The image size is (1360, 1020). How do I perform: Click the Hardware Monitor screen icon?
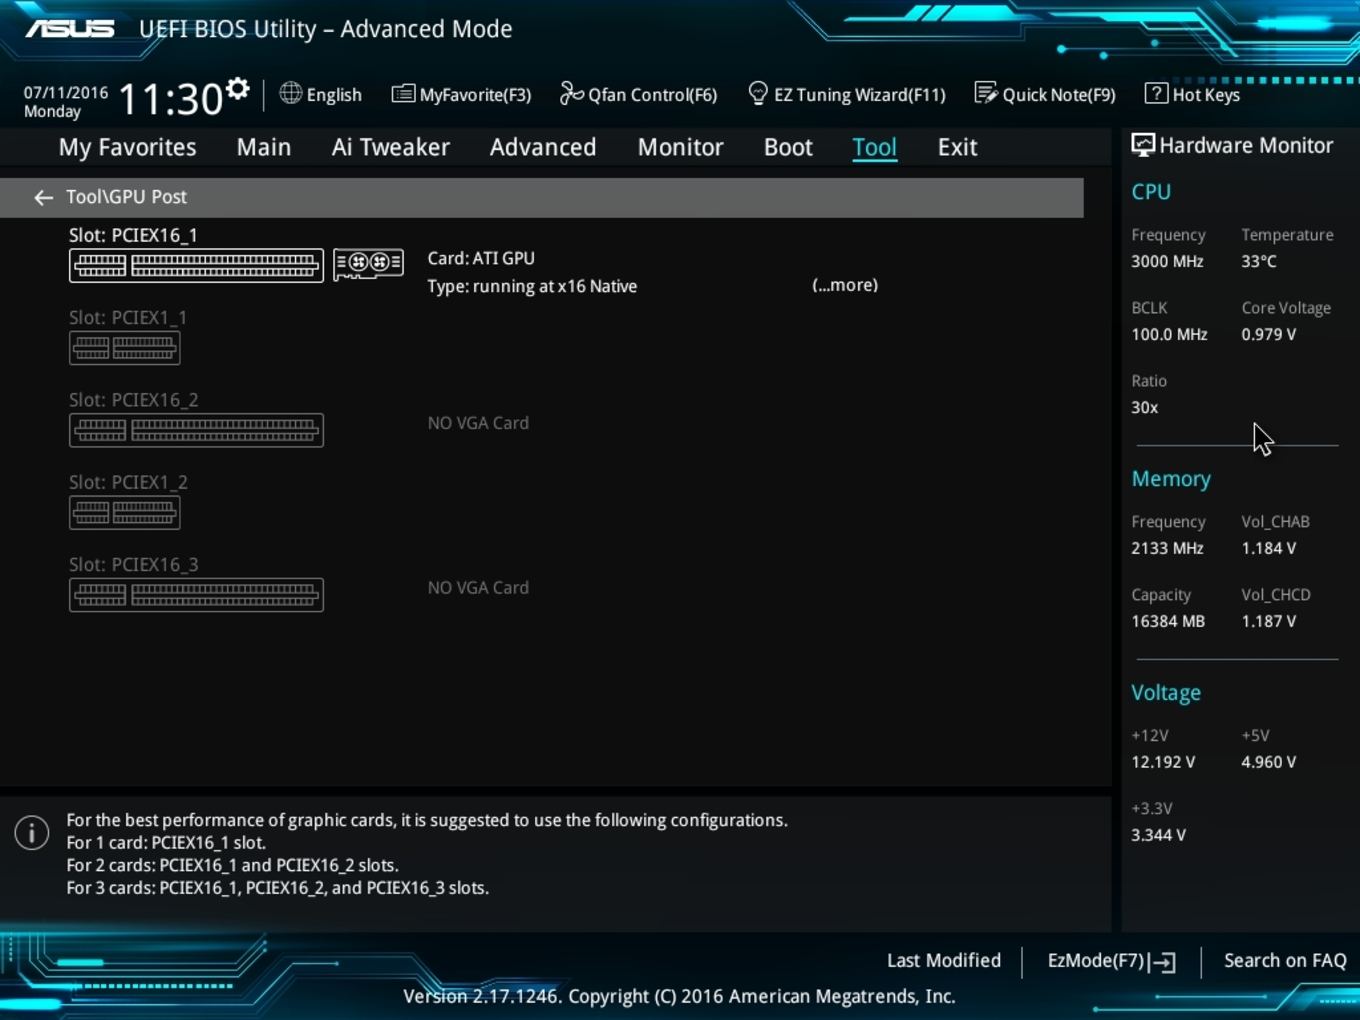click(x=1143, y=146)
